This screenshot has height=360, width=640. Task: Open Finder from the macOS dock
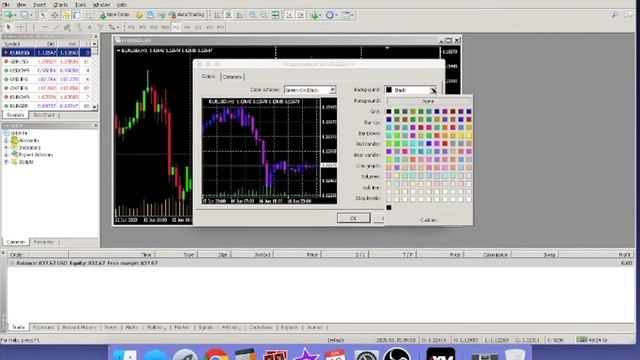point(124,354)
